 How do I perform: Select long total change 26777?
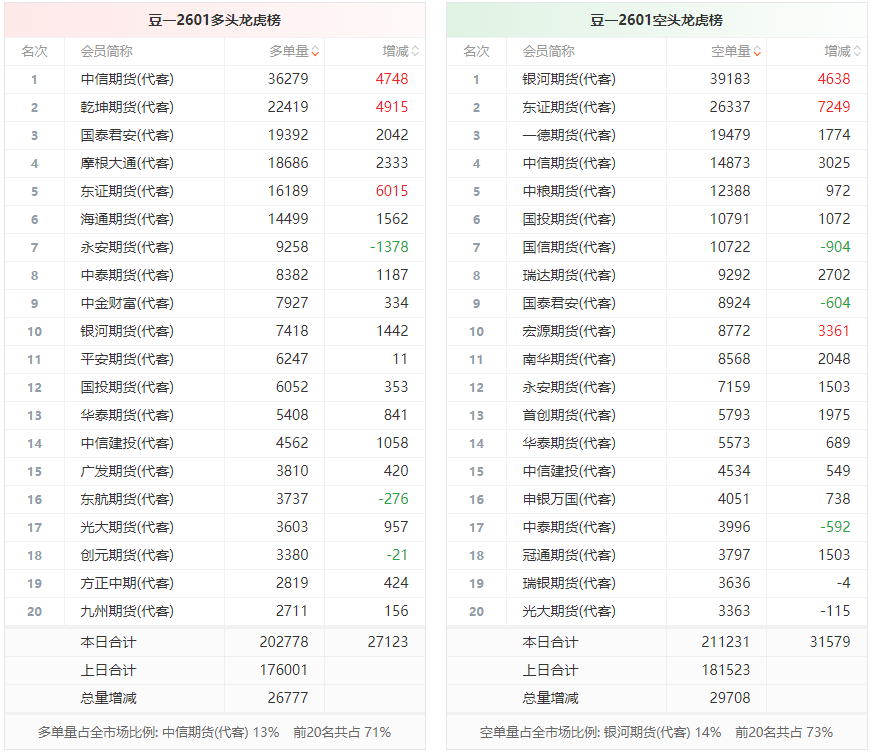coord(288,698)
